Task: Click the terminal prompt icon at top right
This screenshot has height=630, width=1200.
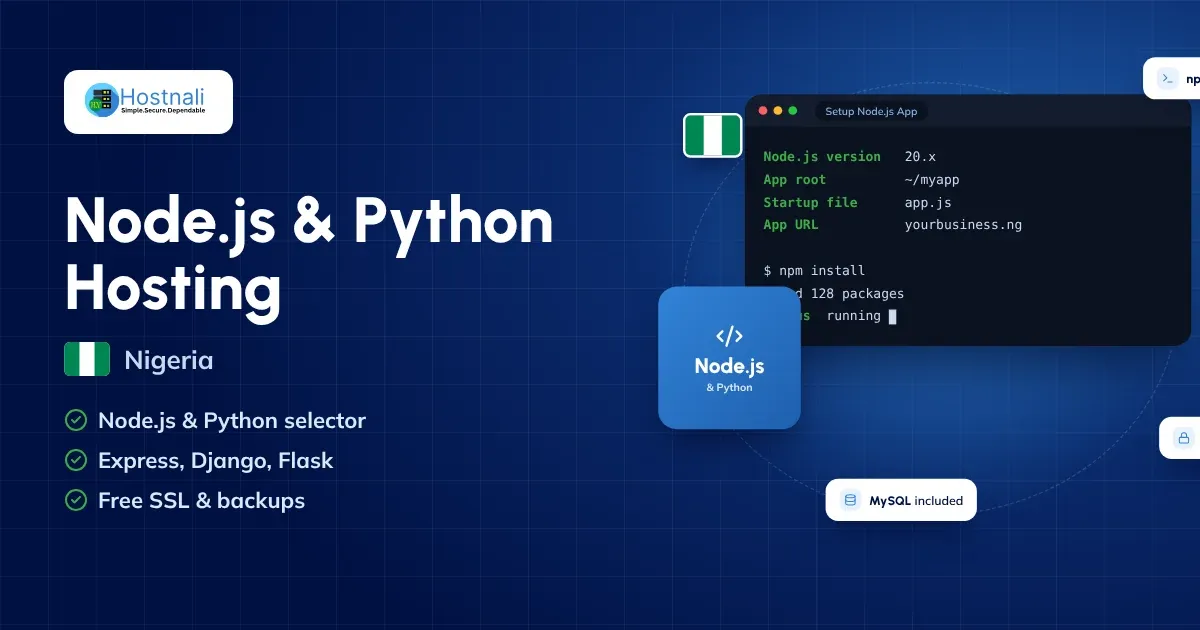Action: pyautogui.click(x=1167, y=79)
